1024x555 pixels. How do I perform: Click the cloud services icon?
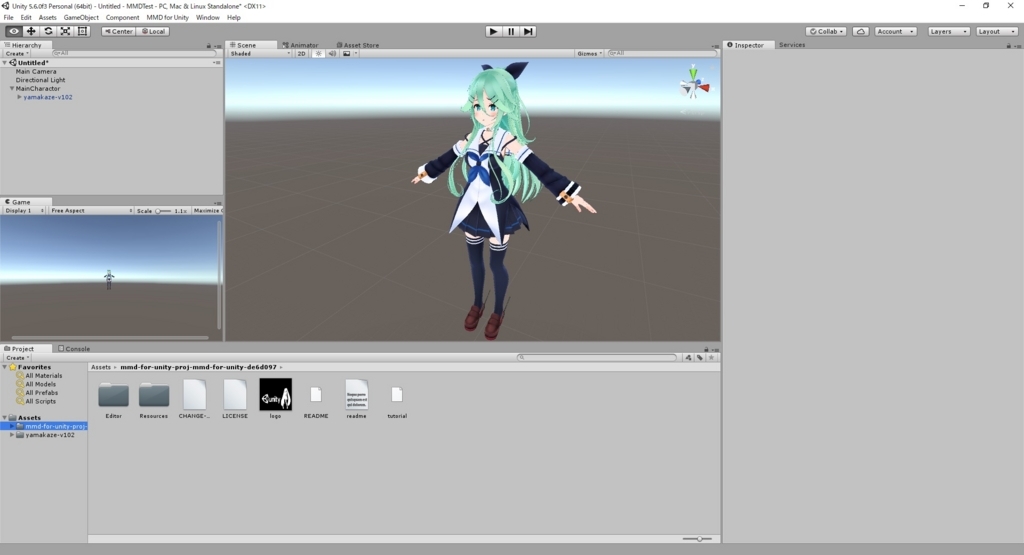tap(861, 31)
